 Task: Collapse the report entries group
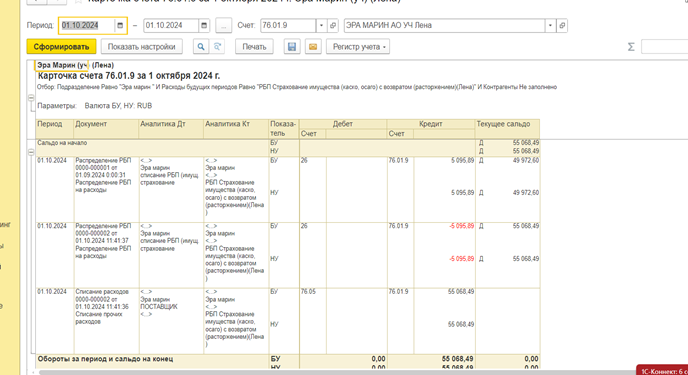click(31, 152)
